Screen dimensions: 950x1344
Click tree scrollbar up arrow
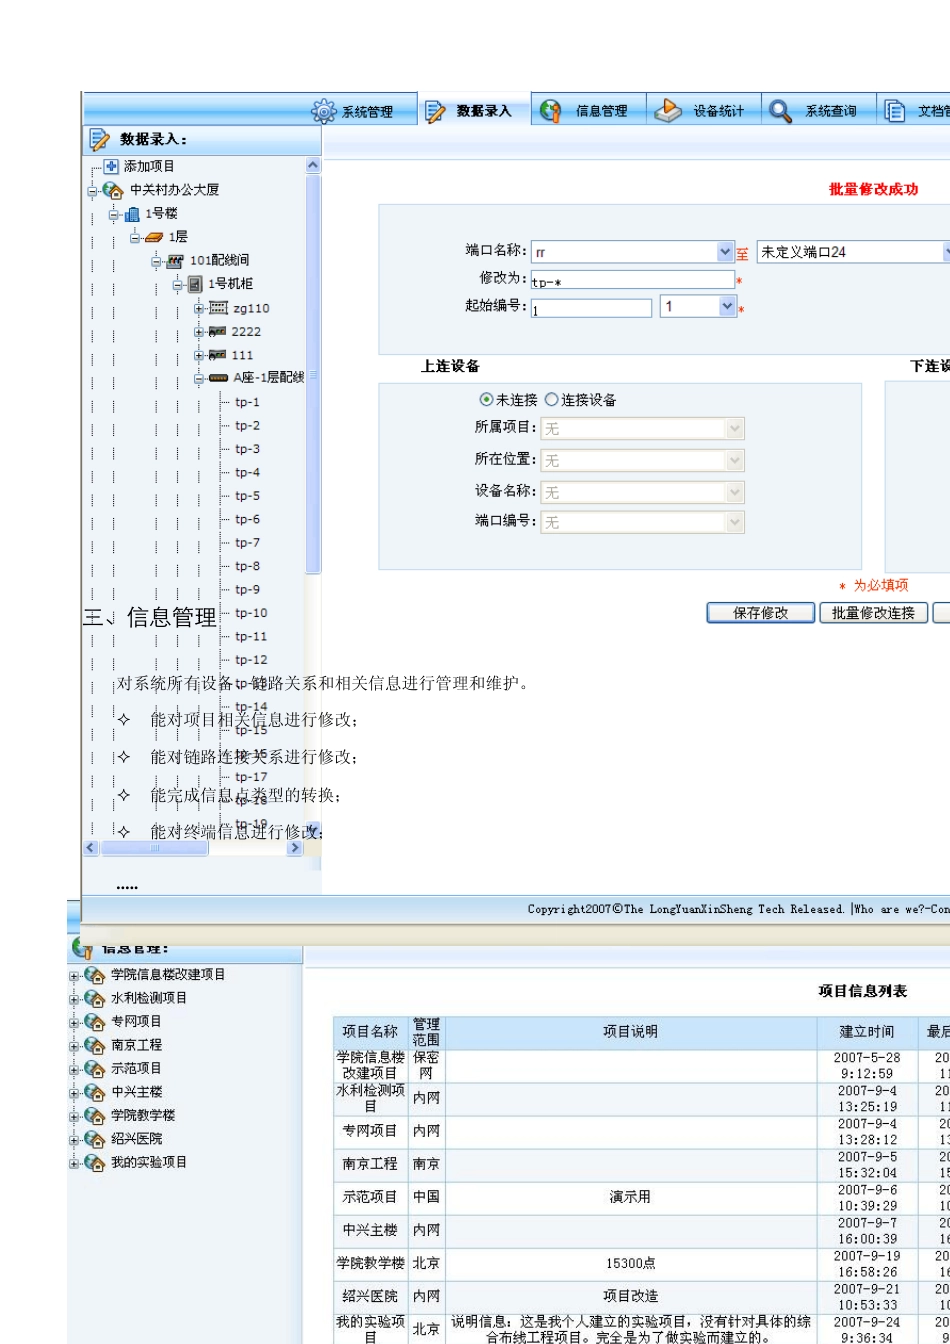[x=313, y=165]
